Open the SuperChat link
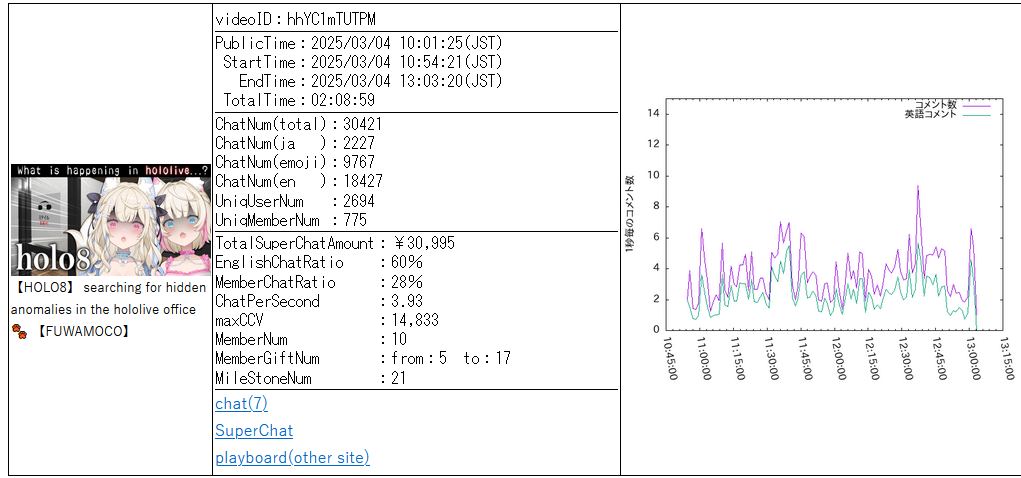Viewport: 1021px width, 478px height. 254,430
